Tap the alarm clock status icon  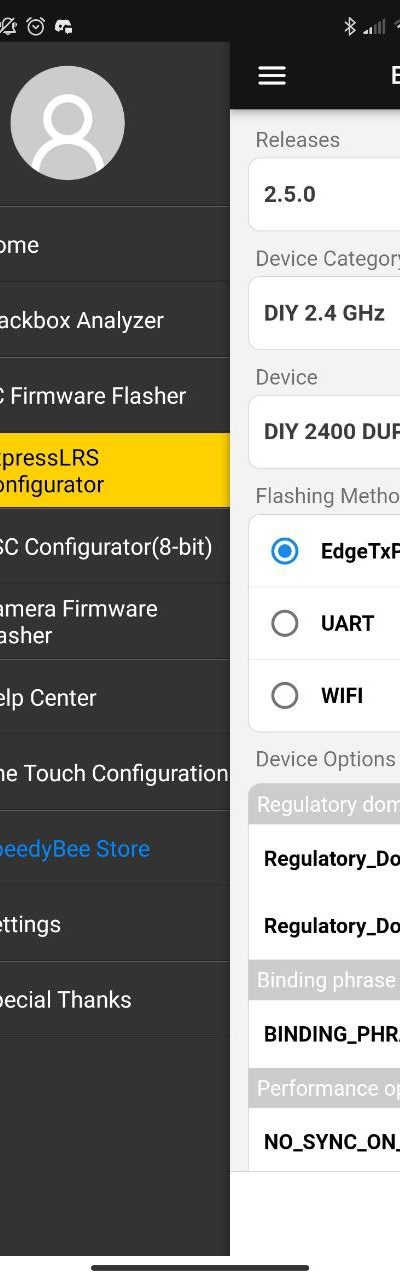coord(36,26)
